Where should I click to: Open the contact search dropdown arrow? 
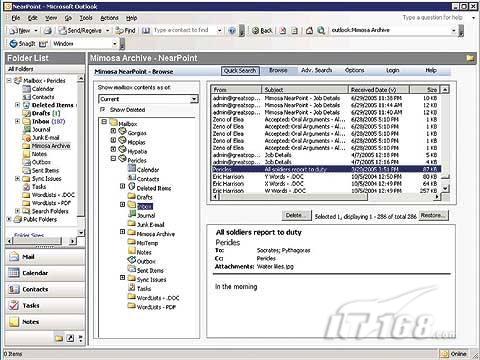pos(219,30)
